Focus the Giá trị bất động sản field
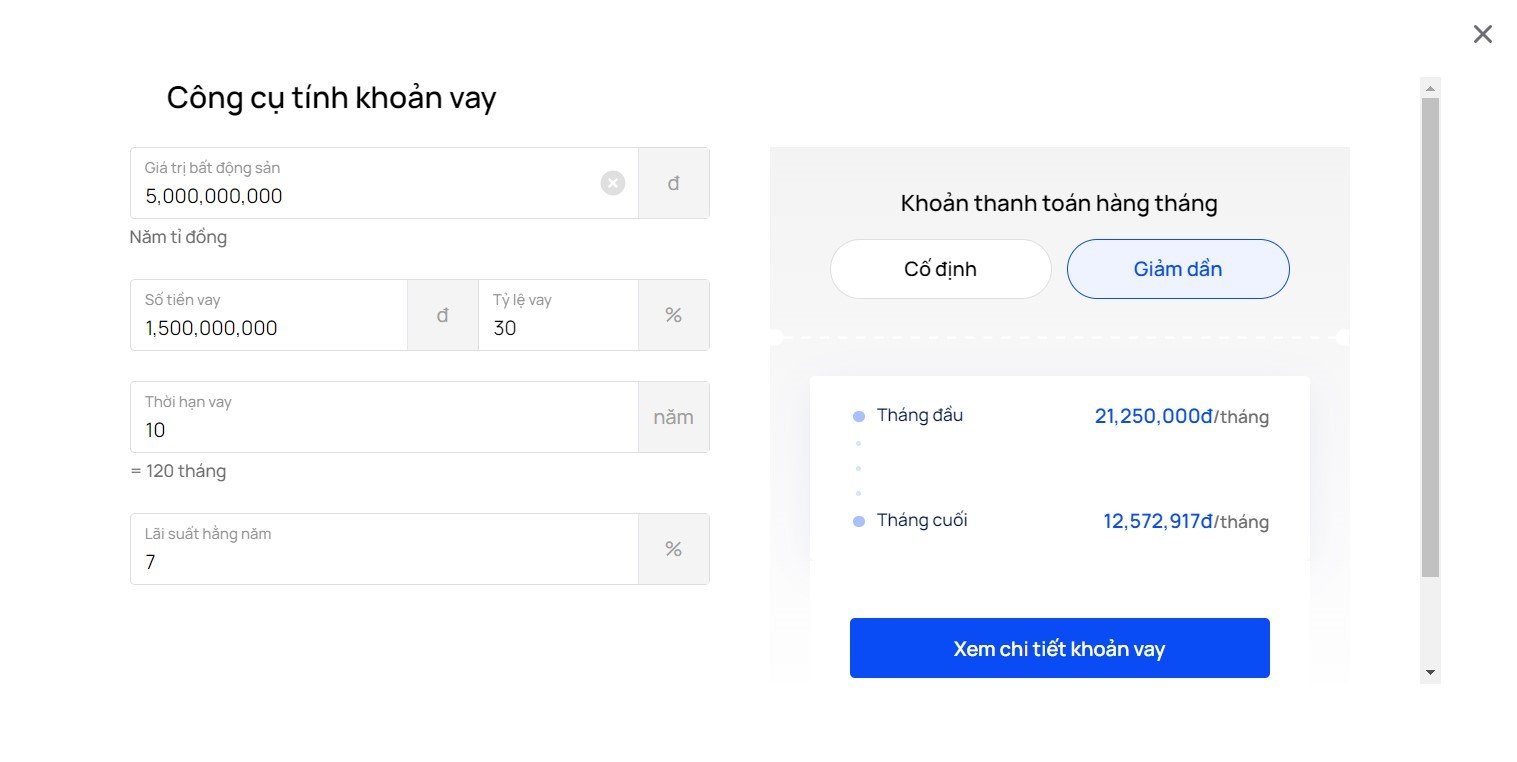1517x762 pixels. 384,183
